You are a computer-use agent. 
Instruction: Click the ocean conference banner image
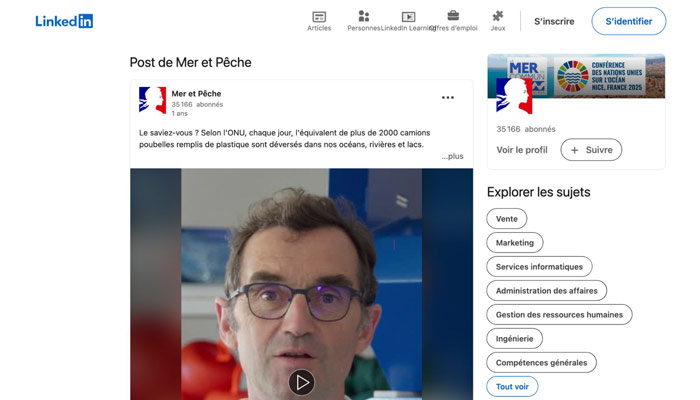pos(576,76)
